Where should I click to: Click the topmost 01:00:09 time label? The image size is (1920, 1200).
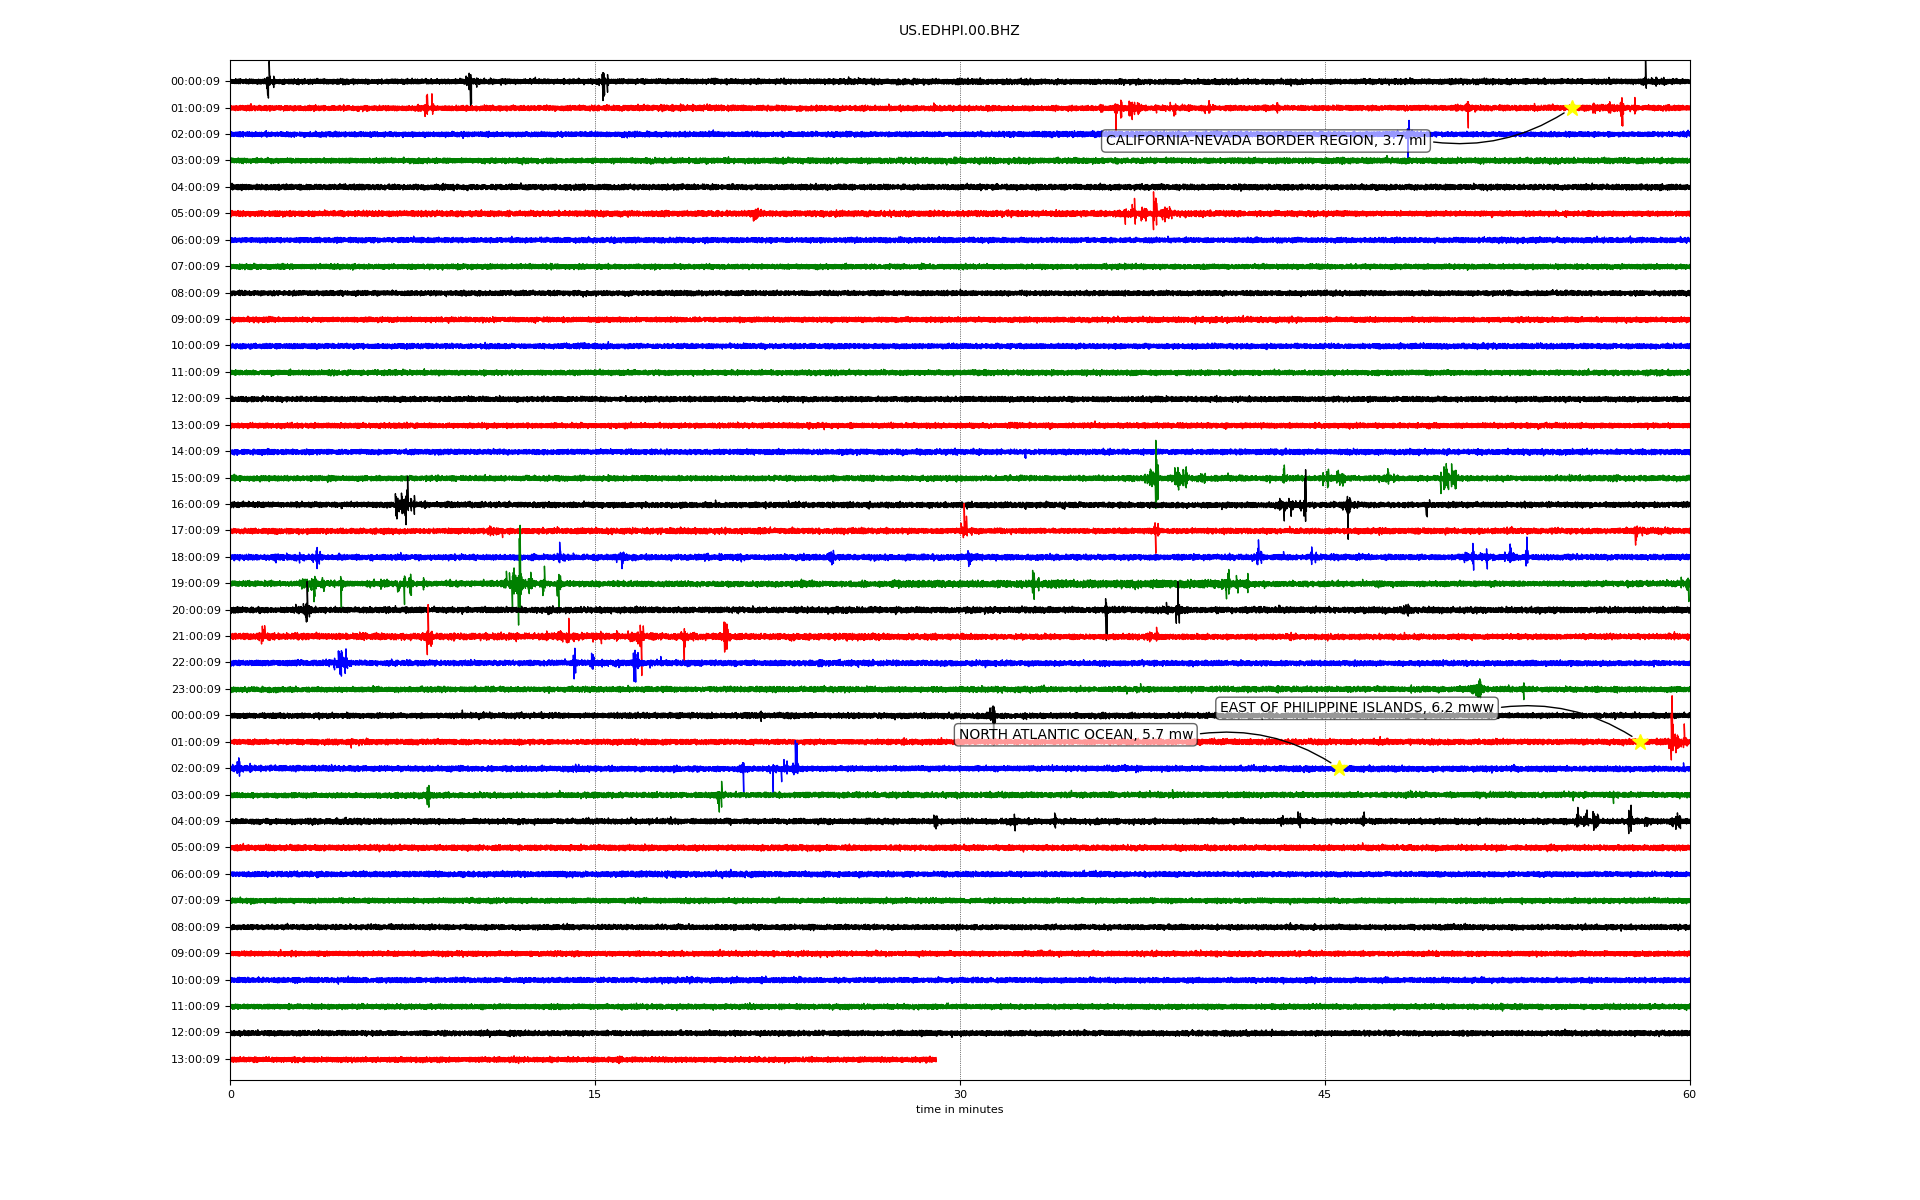pyautogui.click(x=195, y=108)
